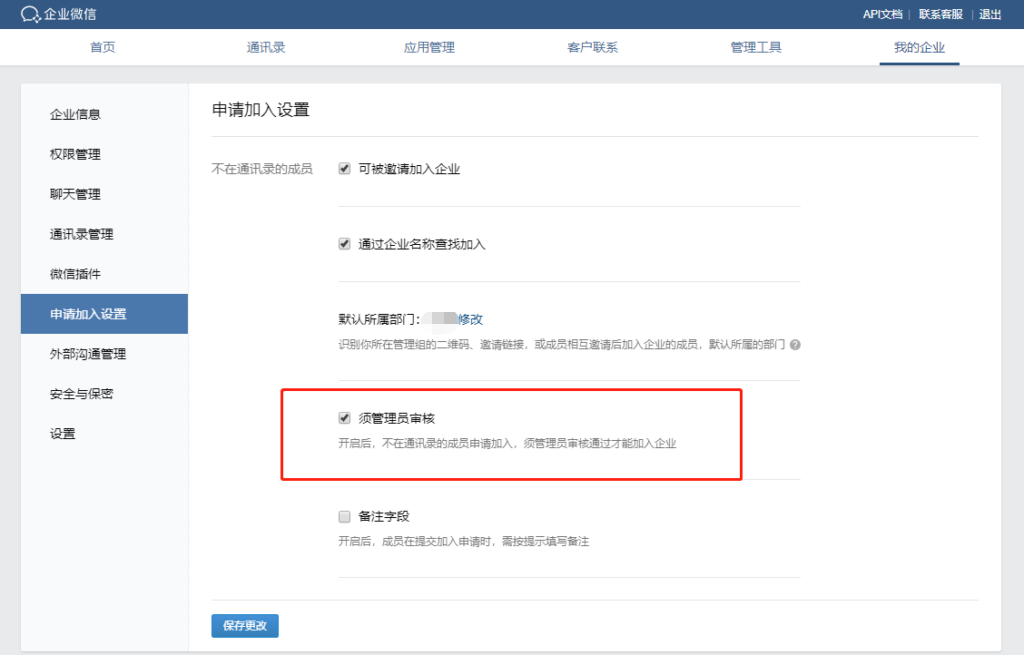The image size is (1024, 655).
Task: Enable 备注字段 checkbox
Action: [345, 517]
